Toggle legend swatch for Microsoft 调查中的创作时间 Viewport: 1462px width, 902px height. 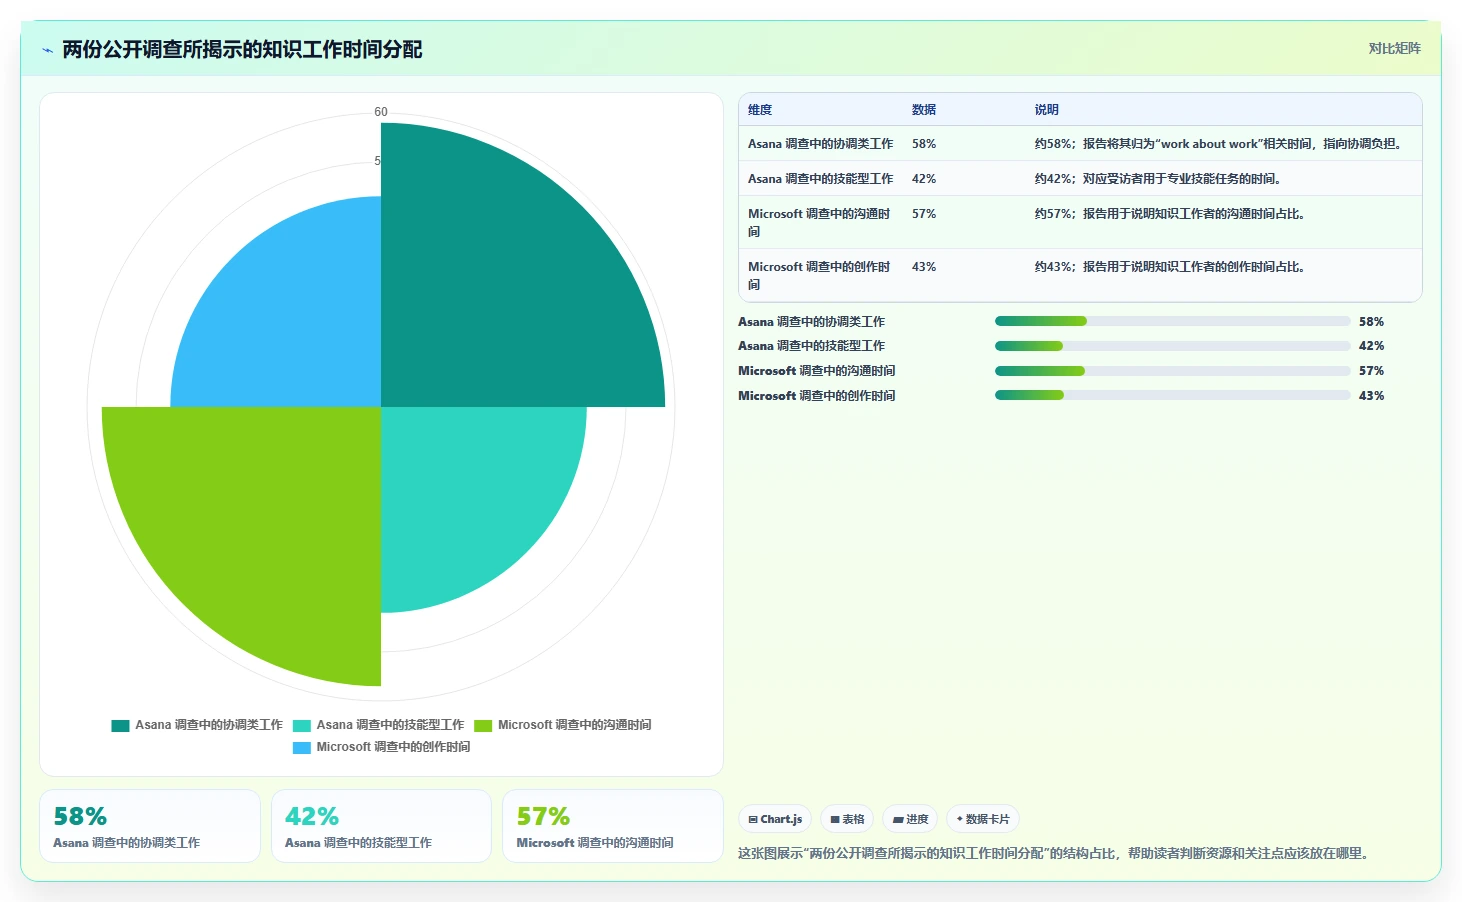coord(302,747)
